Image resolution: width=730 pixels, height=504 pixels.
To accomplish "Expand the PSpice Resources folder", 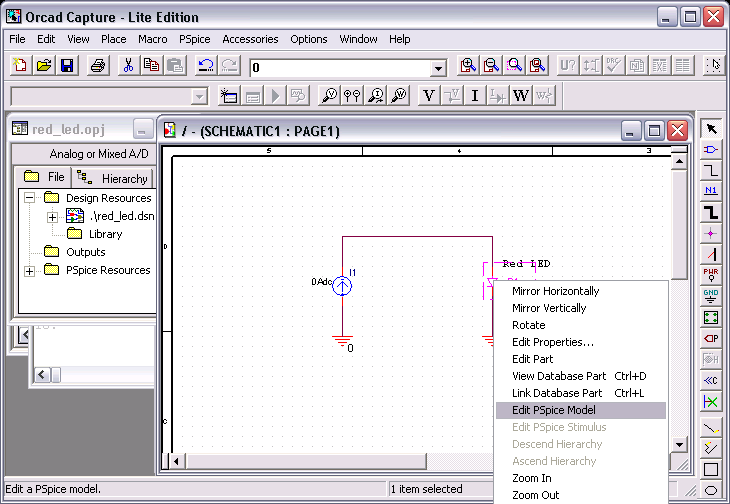I will point(29,271).
